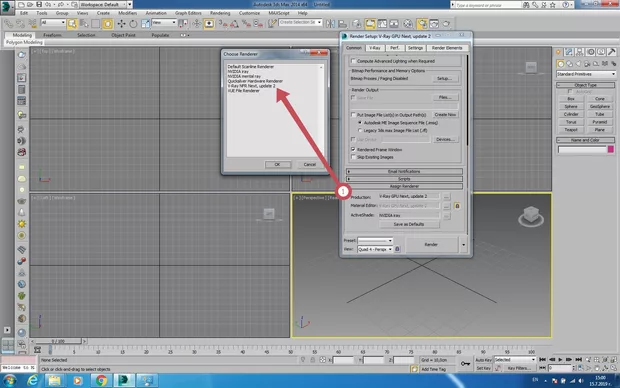Open the Hierarchy command panel tab

[x=580, y=52]
